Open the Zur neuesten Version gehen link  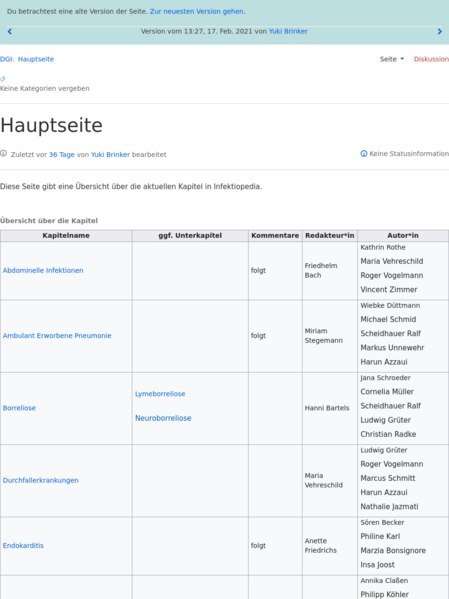click(x=197, y=11)
